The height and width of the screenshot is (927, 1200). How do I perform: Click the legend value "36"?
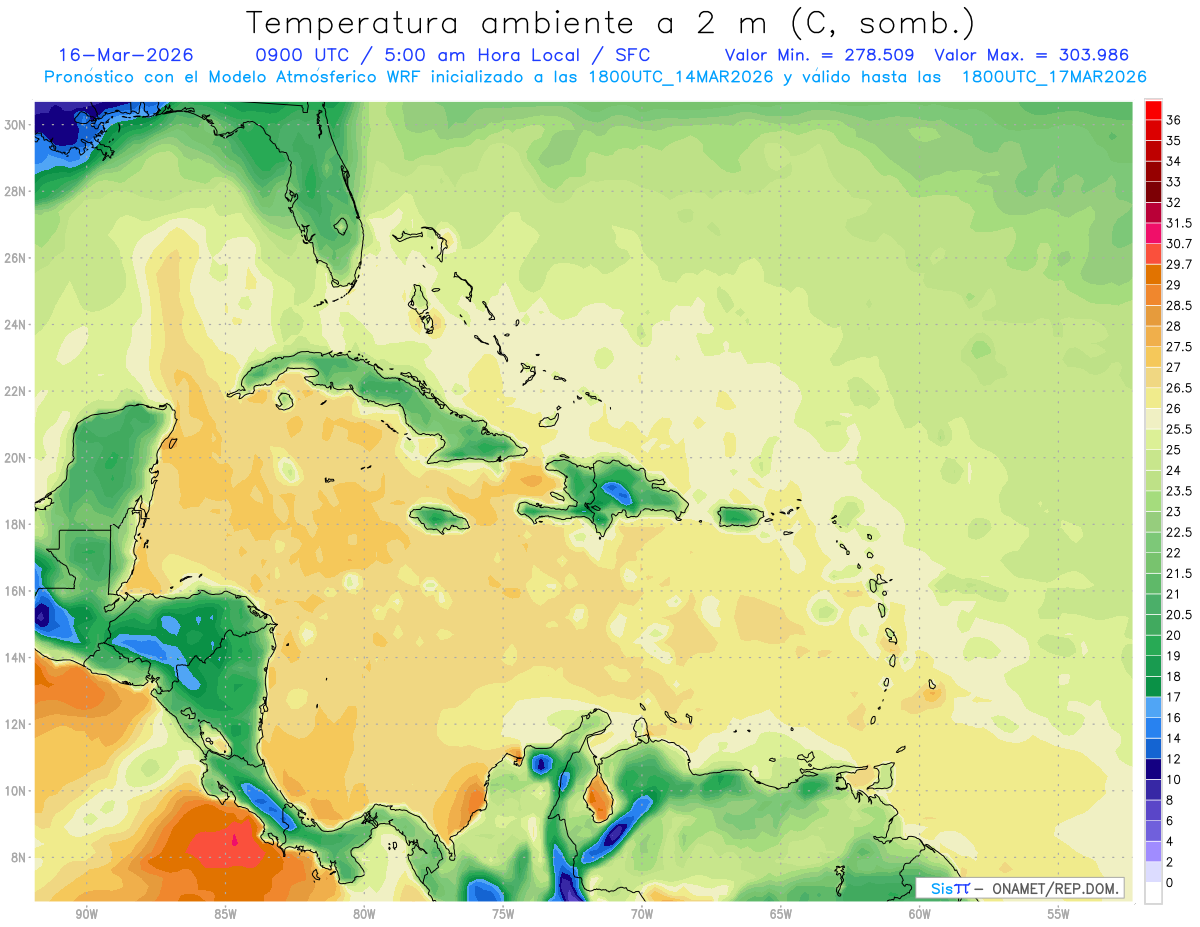(1174, 120)
